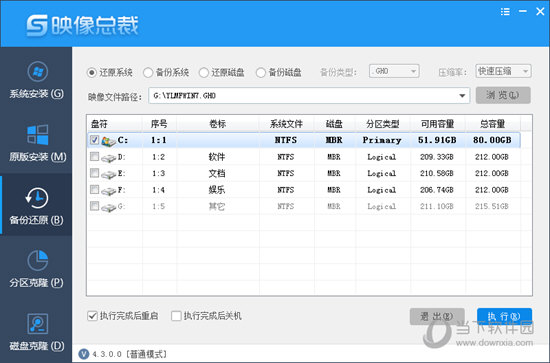Sort by 可用容量 column header
550x363 pixels.
click(438, 124)
